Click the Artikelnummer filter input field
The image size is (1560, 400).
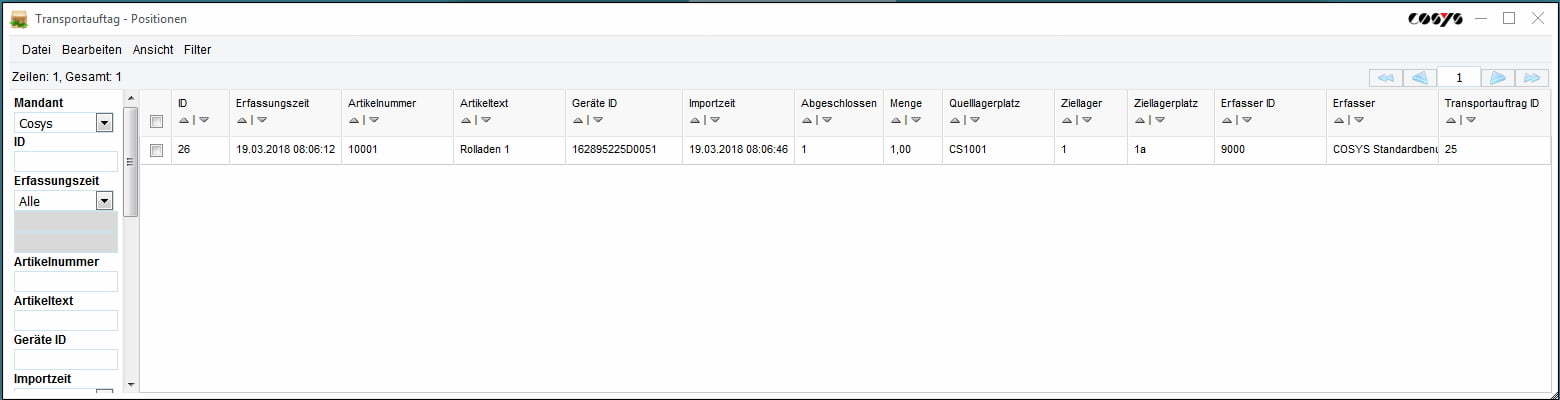pyautogui.click(x=66, y=281)
